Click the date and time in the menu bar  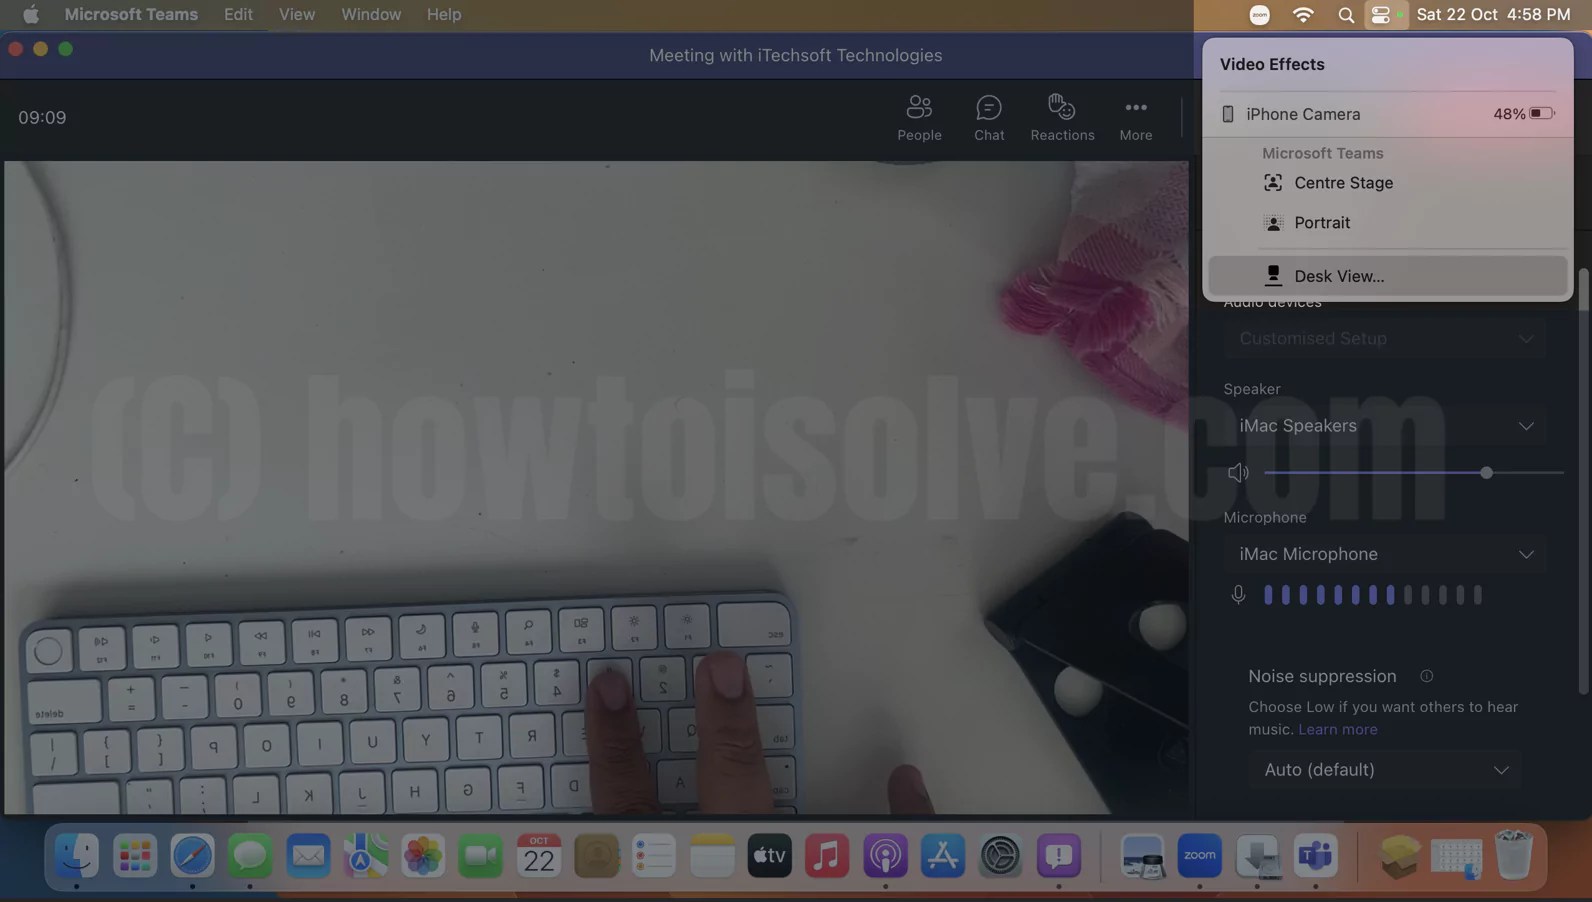tap(1493, 14)
